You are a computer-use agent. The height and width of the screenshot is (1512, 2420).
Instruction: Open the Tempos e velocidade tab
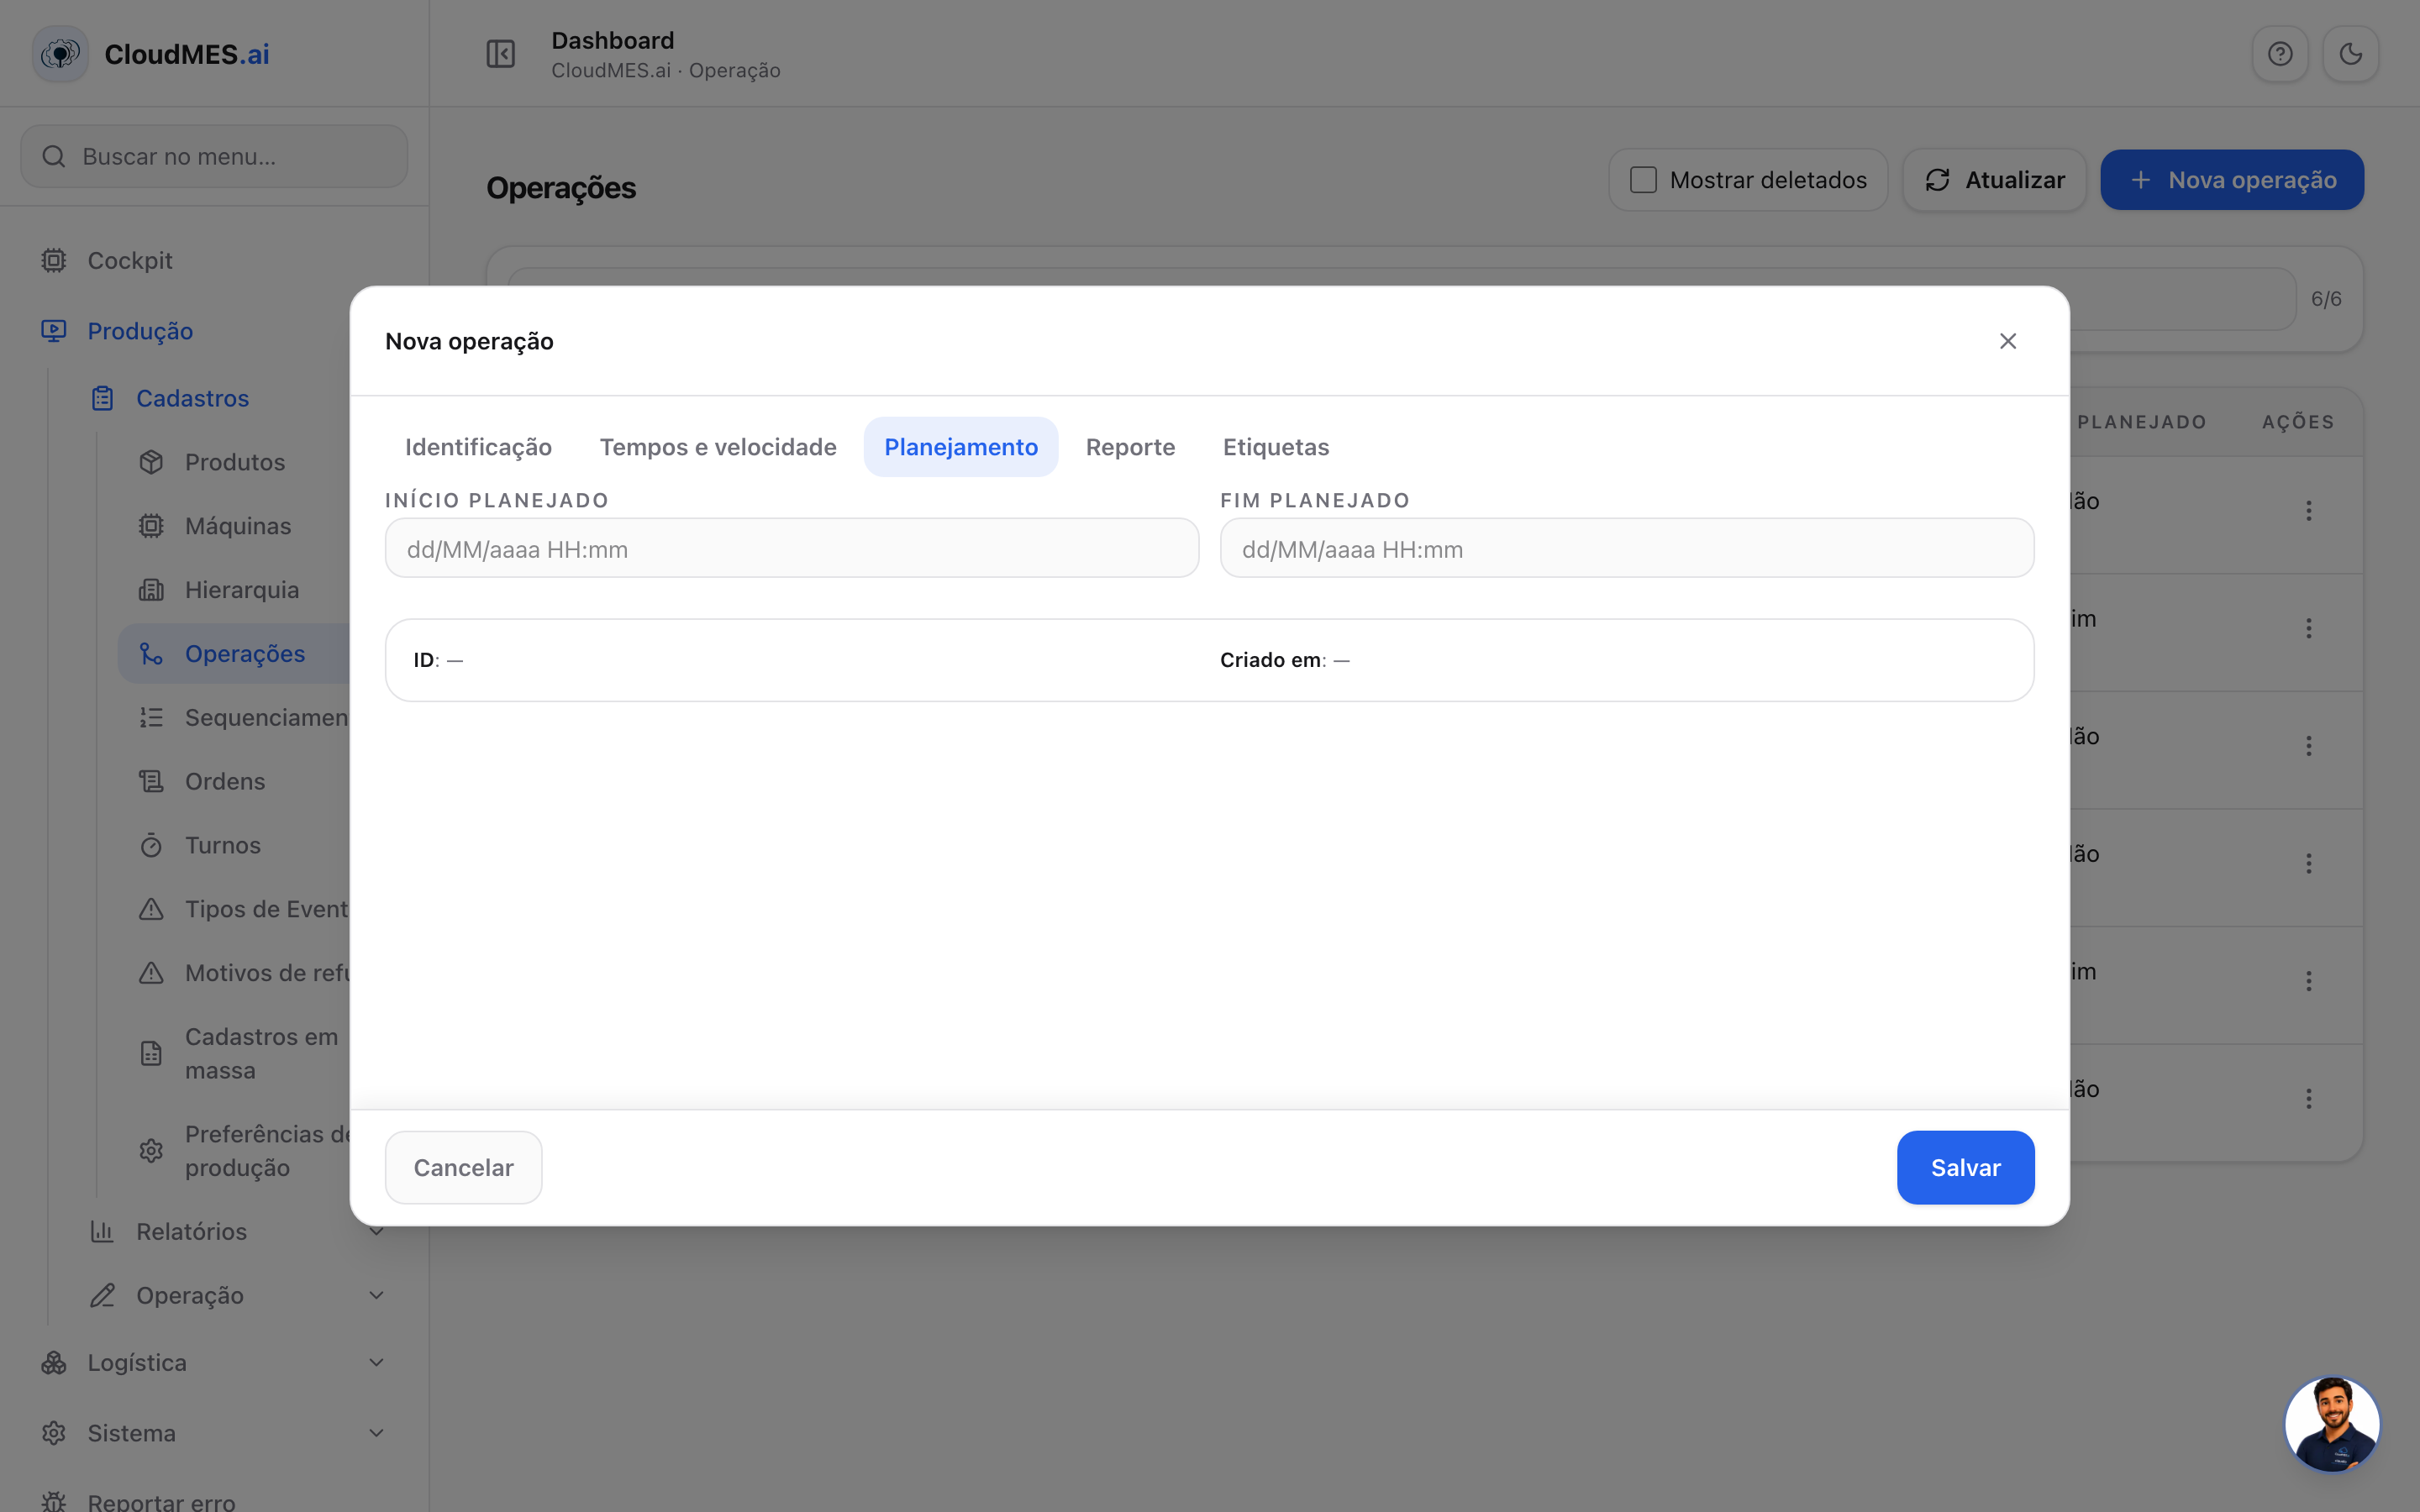718,447
